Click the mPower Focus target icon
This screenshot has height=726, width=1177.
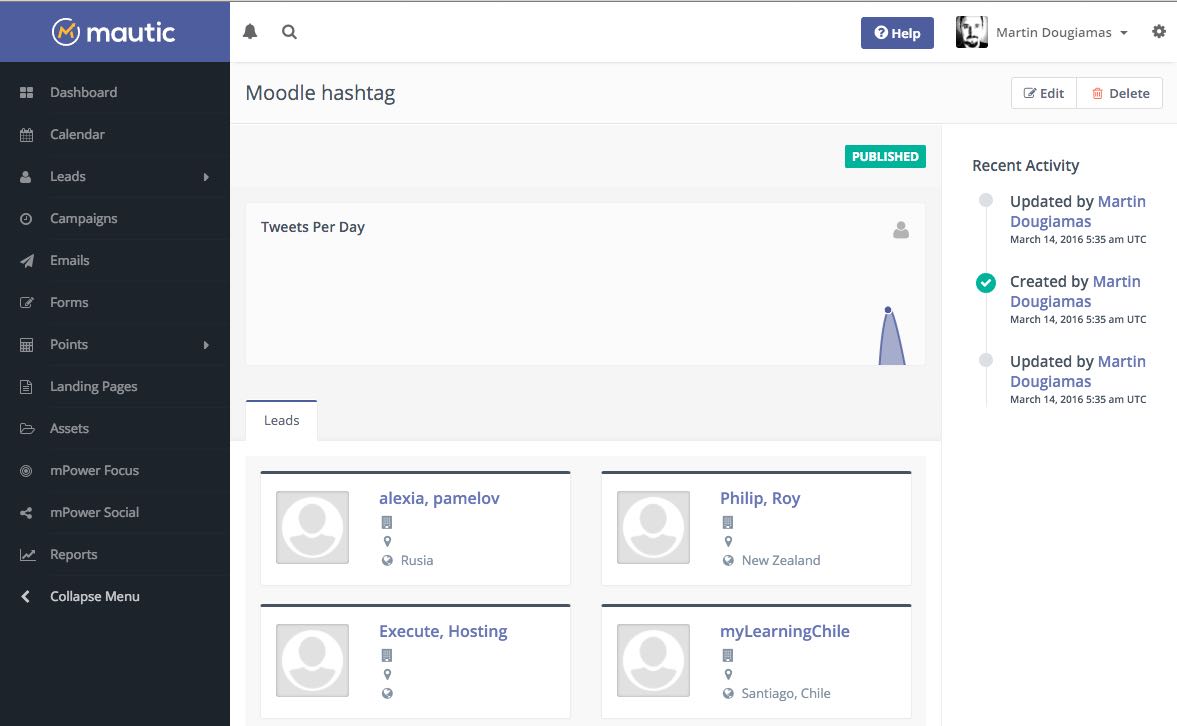tap(26, 471)
